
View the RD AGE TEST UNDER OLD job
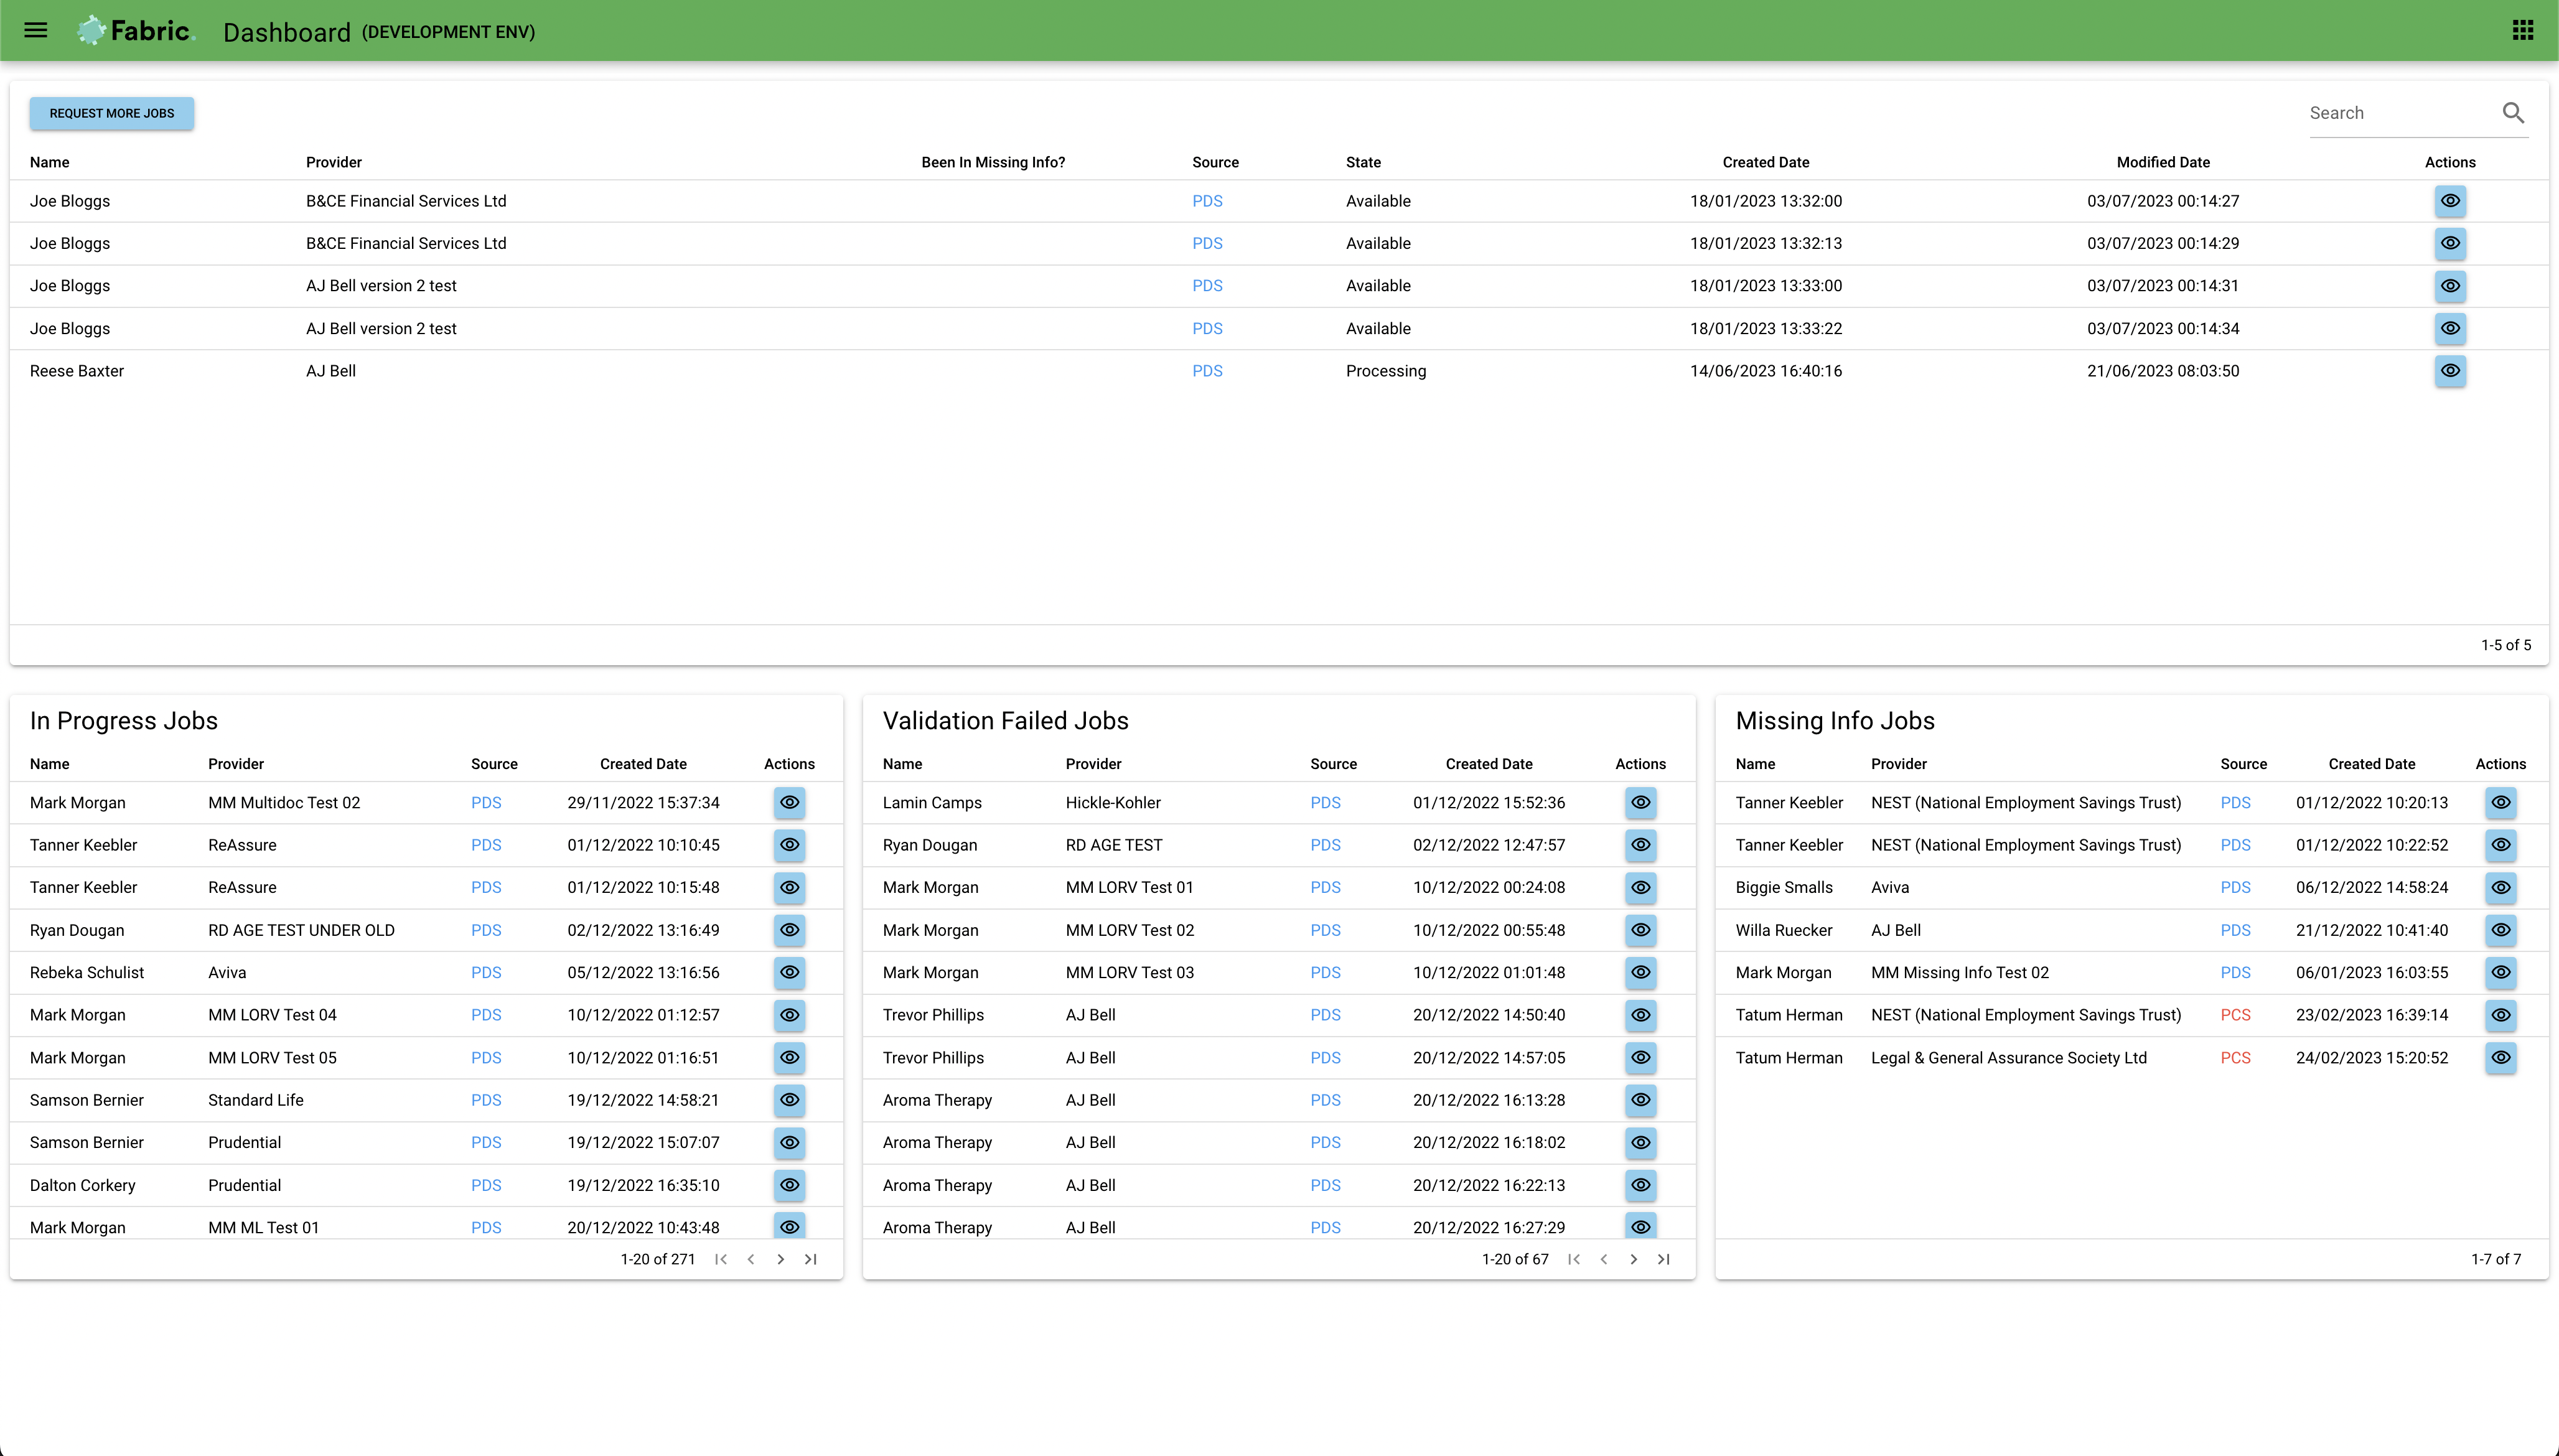[789, 930]
